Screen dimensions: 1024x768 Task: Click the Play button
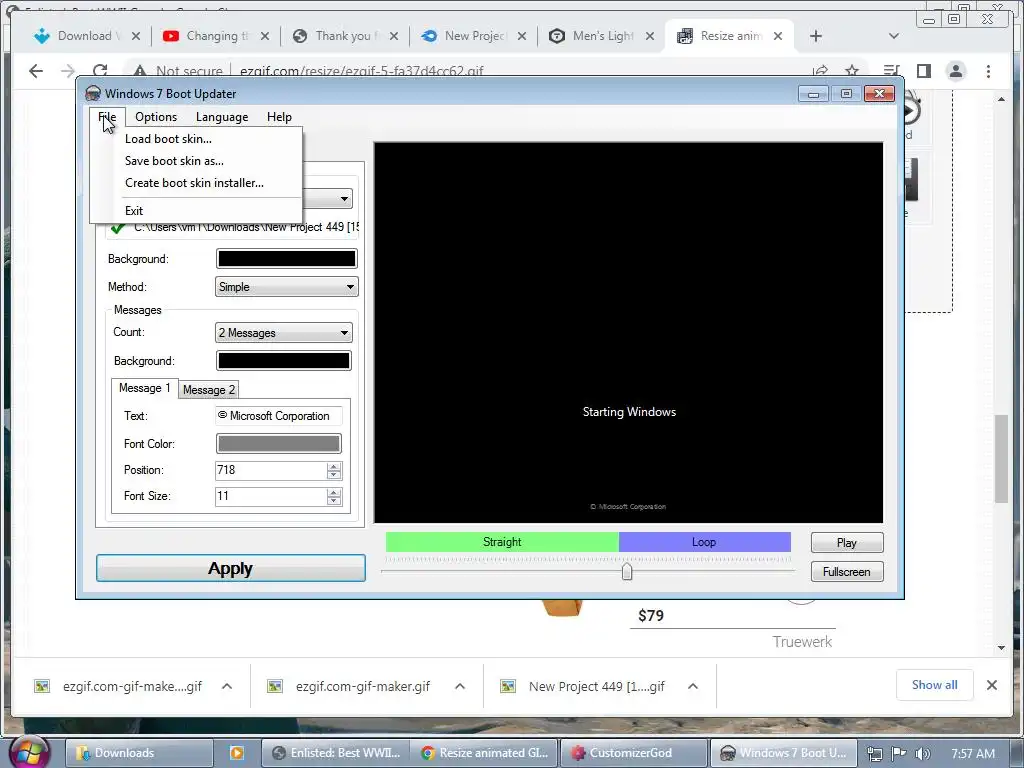click(x=847, y=543)
